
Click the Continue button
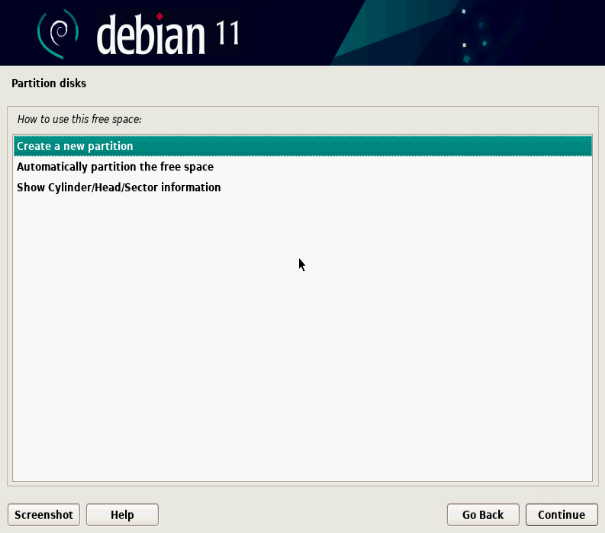(x=561, y=514)
